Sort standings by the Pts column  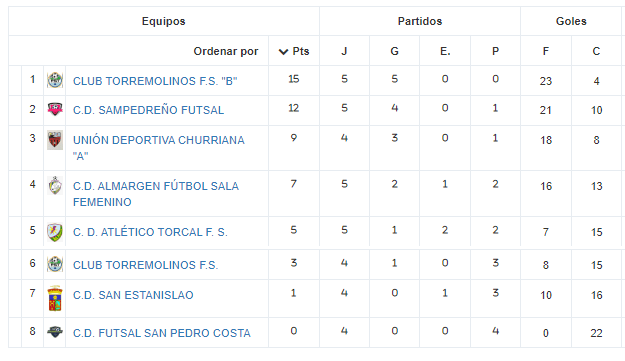pyautogui.click(x=301, y=51)
